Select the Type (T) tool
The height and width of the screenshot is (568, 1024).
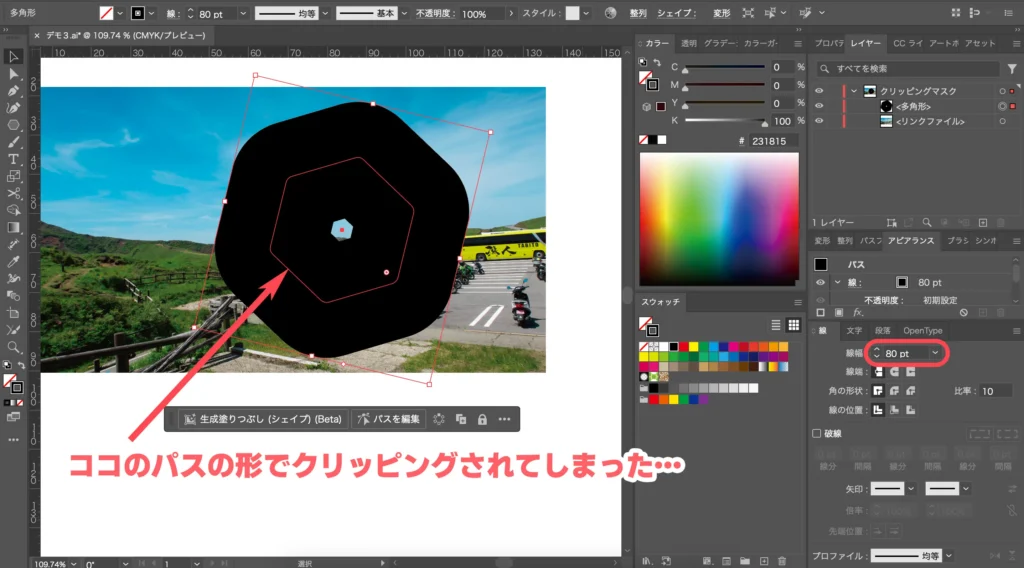13,159
